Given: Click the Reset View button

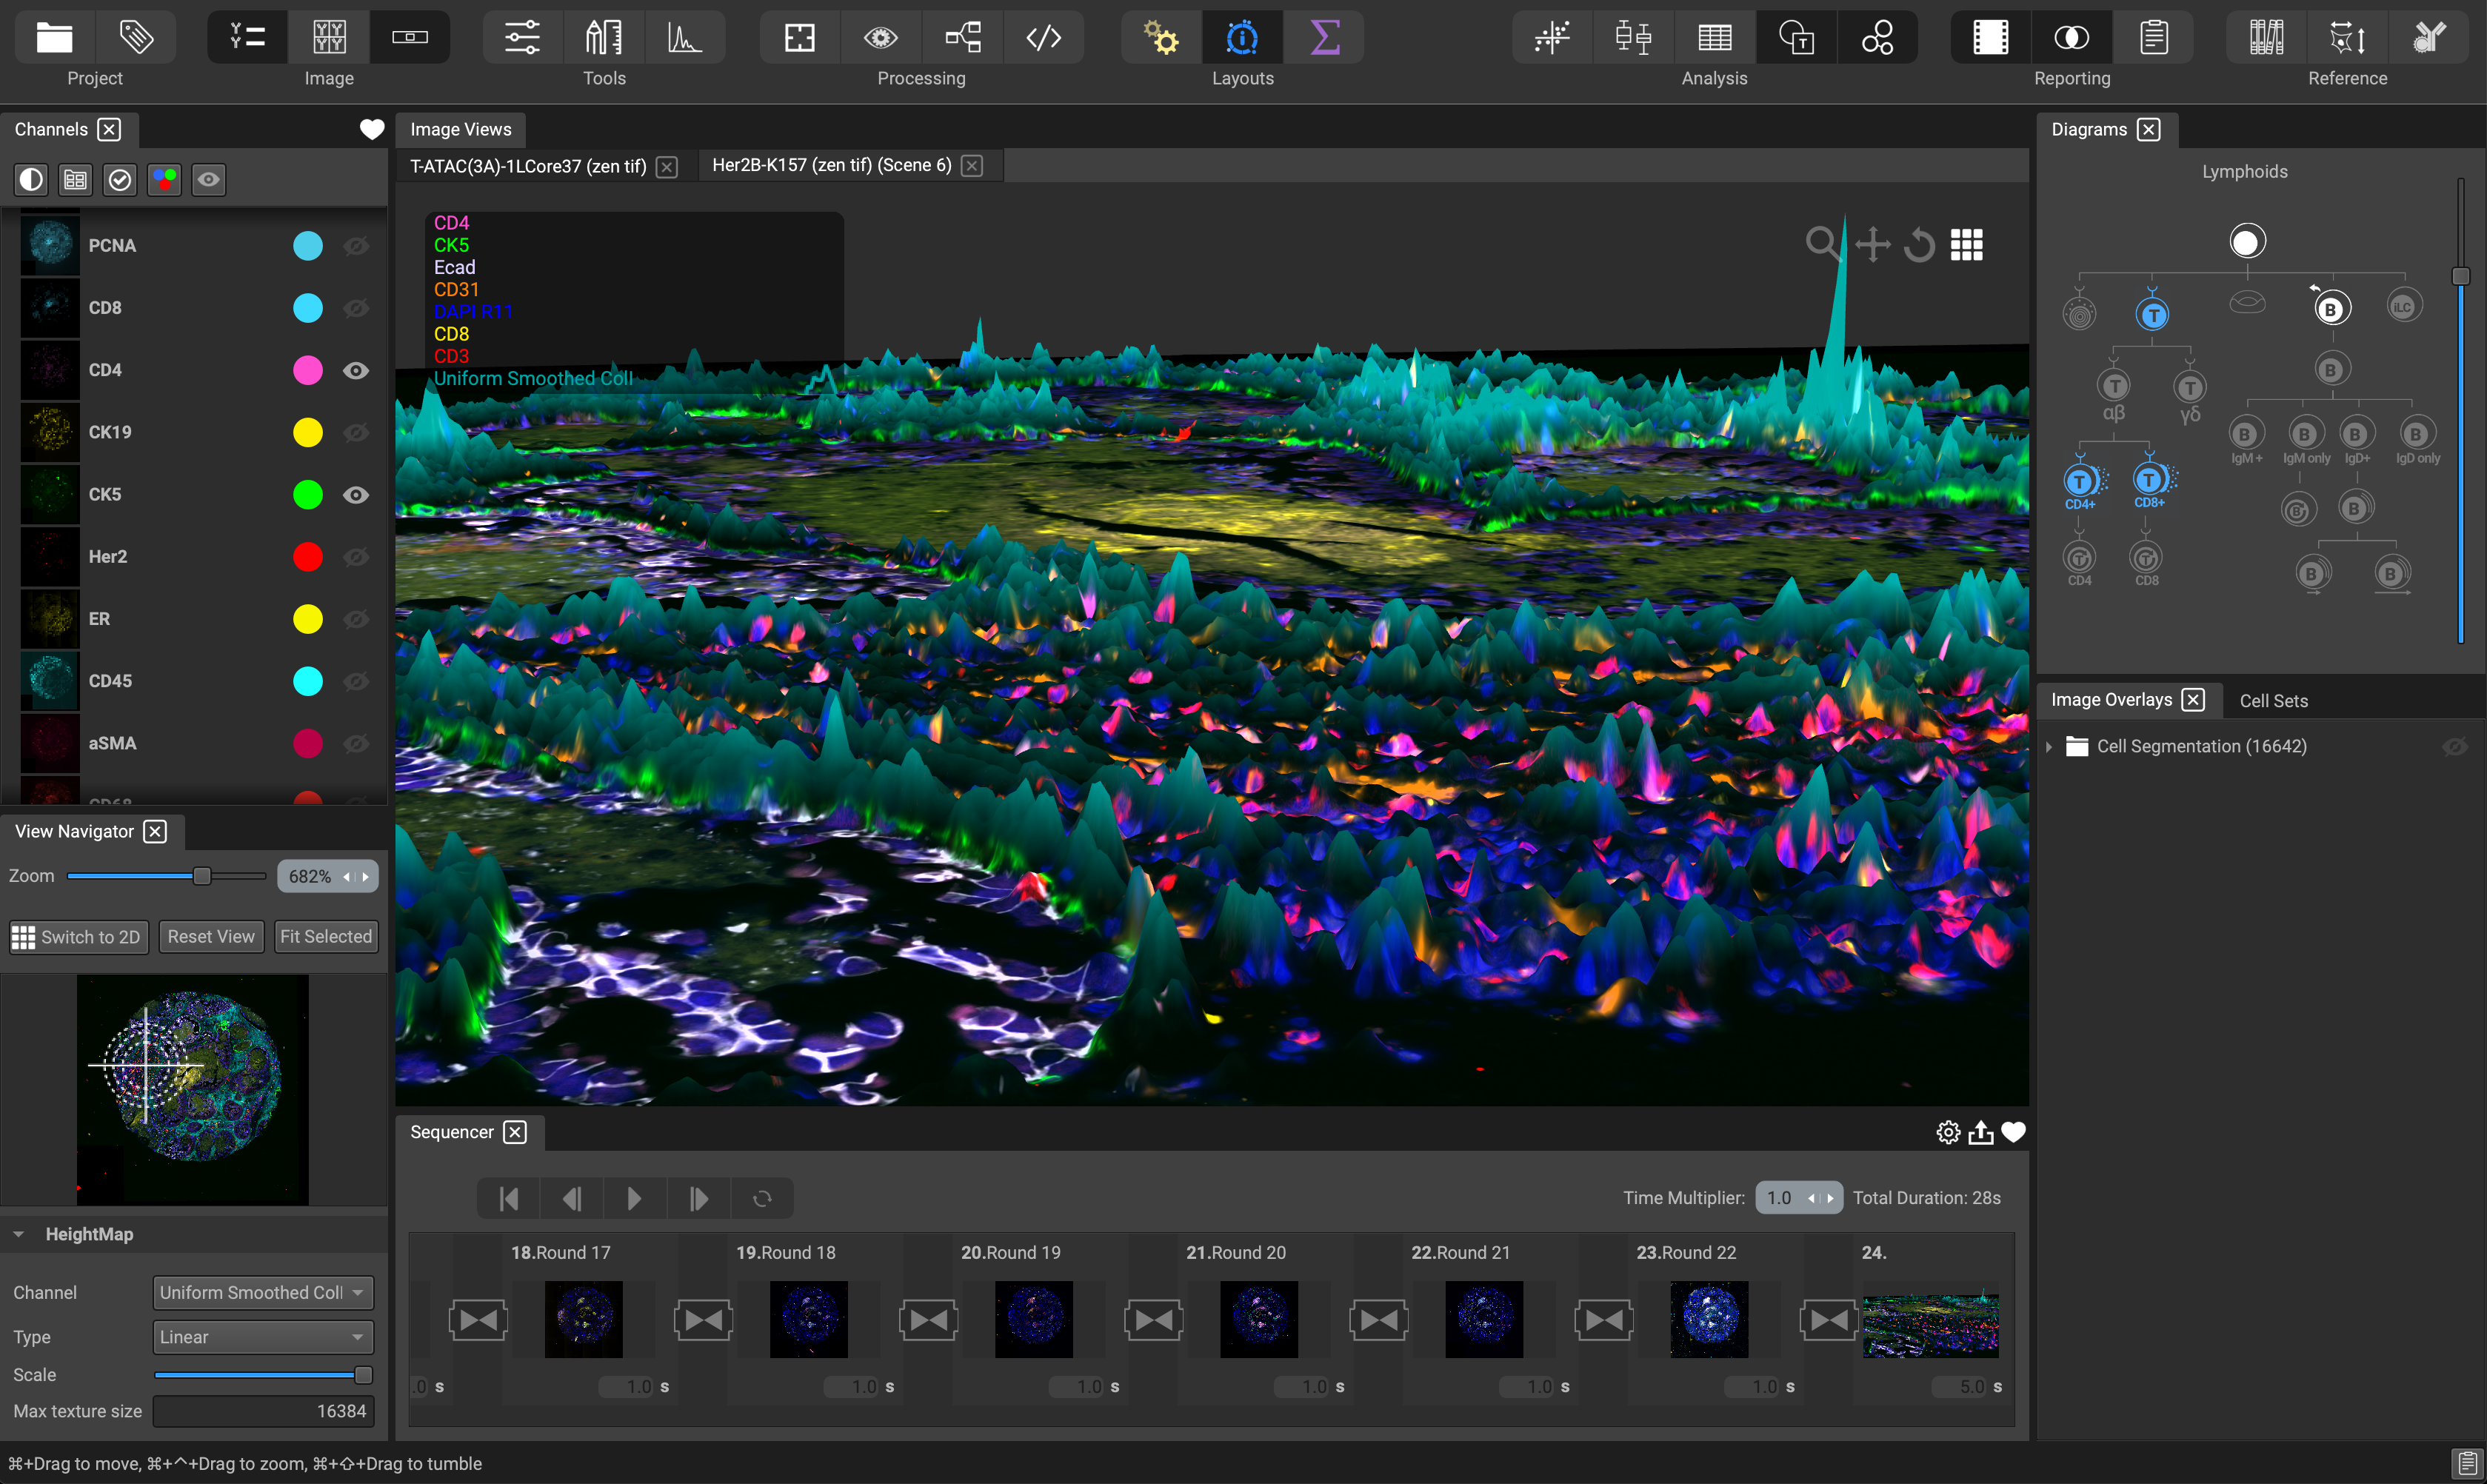Looking at the screenshot, I should pyautogui.click(x=211, y=937).
